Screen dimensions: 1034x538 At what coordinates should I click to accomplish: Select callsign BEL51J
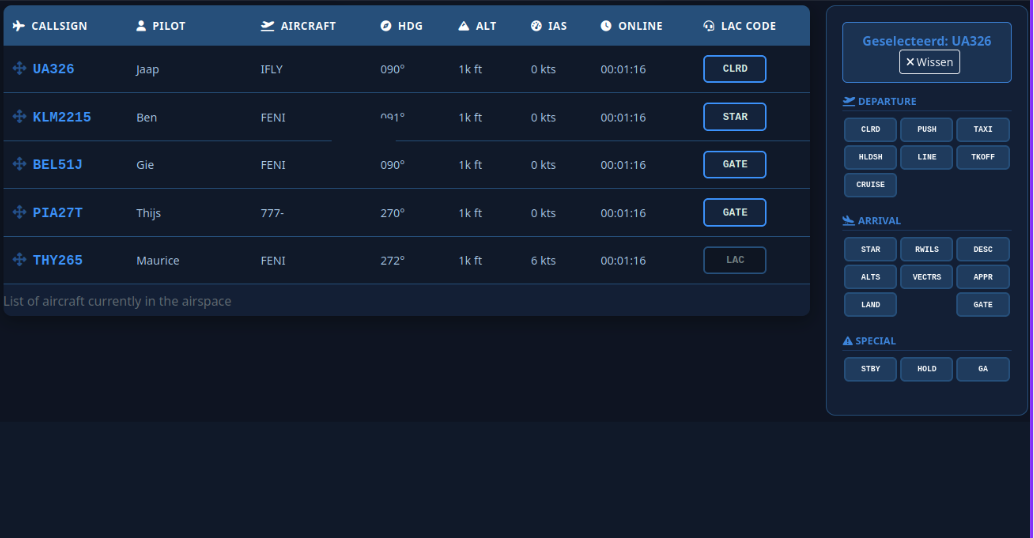pyautogui.click(x=57, y=164)
